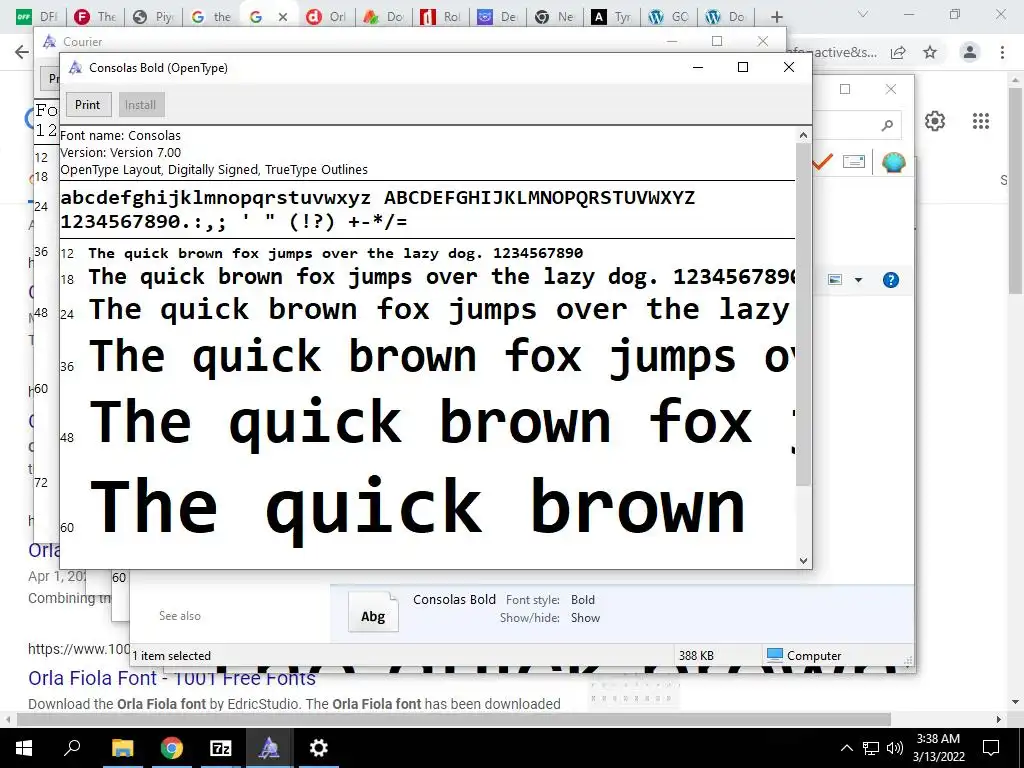Open the Chrome profile avatar
The height and width of the screenshot is (768, 1024).
pos(970,52)
